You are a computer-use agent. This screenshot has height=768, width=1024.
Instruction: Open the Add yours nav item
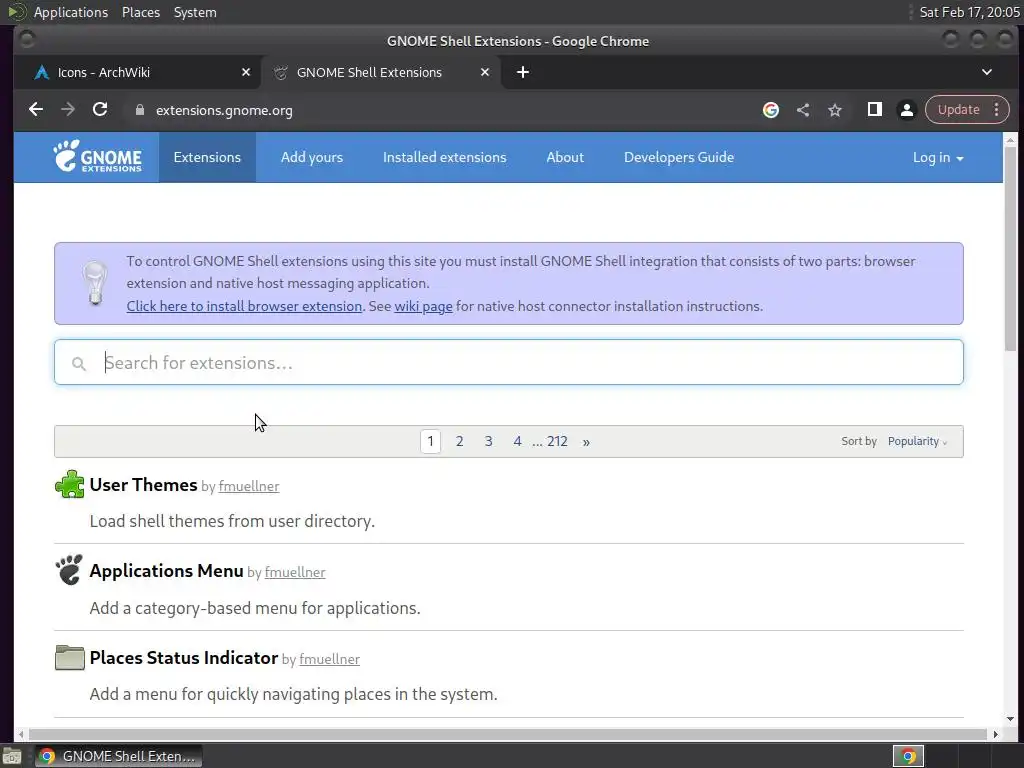pos(312,157)
